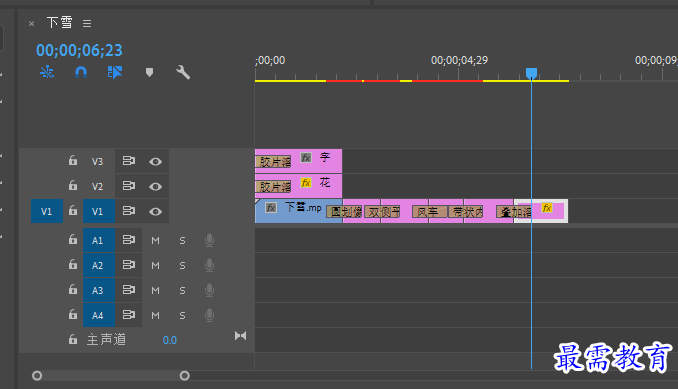
Task: Click the nest sequence insert icon
Action: coord(47,72)
